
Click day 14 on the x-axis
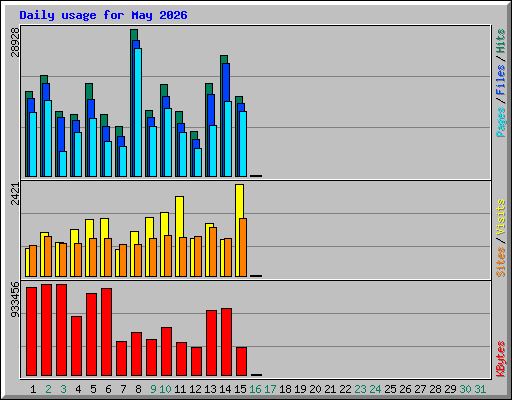225,389
